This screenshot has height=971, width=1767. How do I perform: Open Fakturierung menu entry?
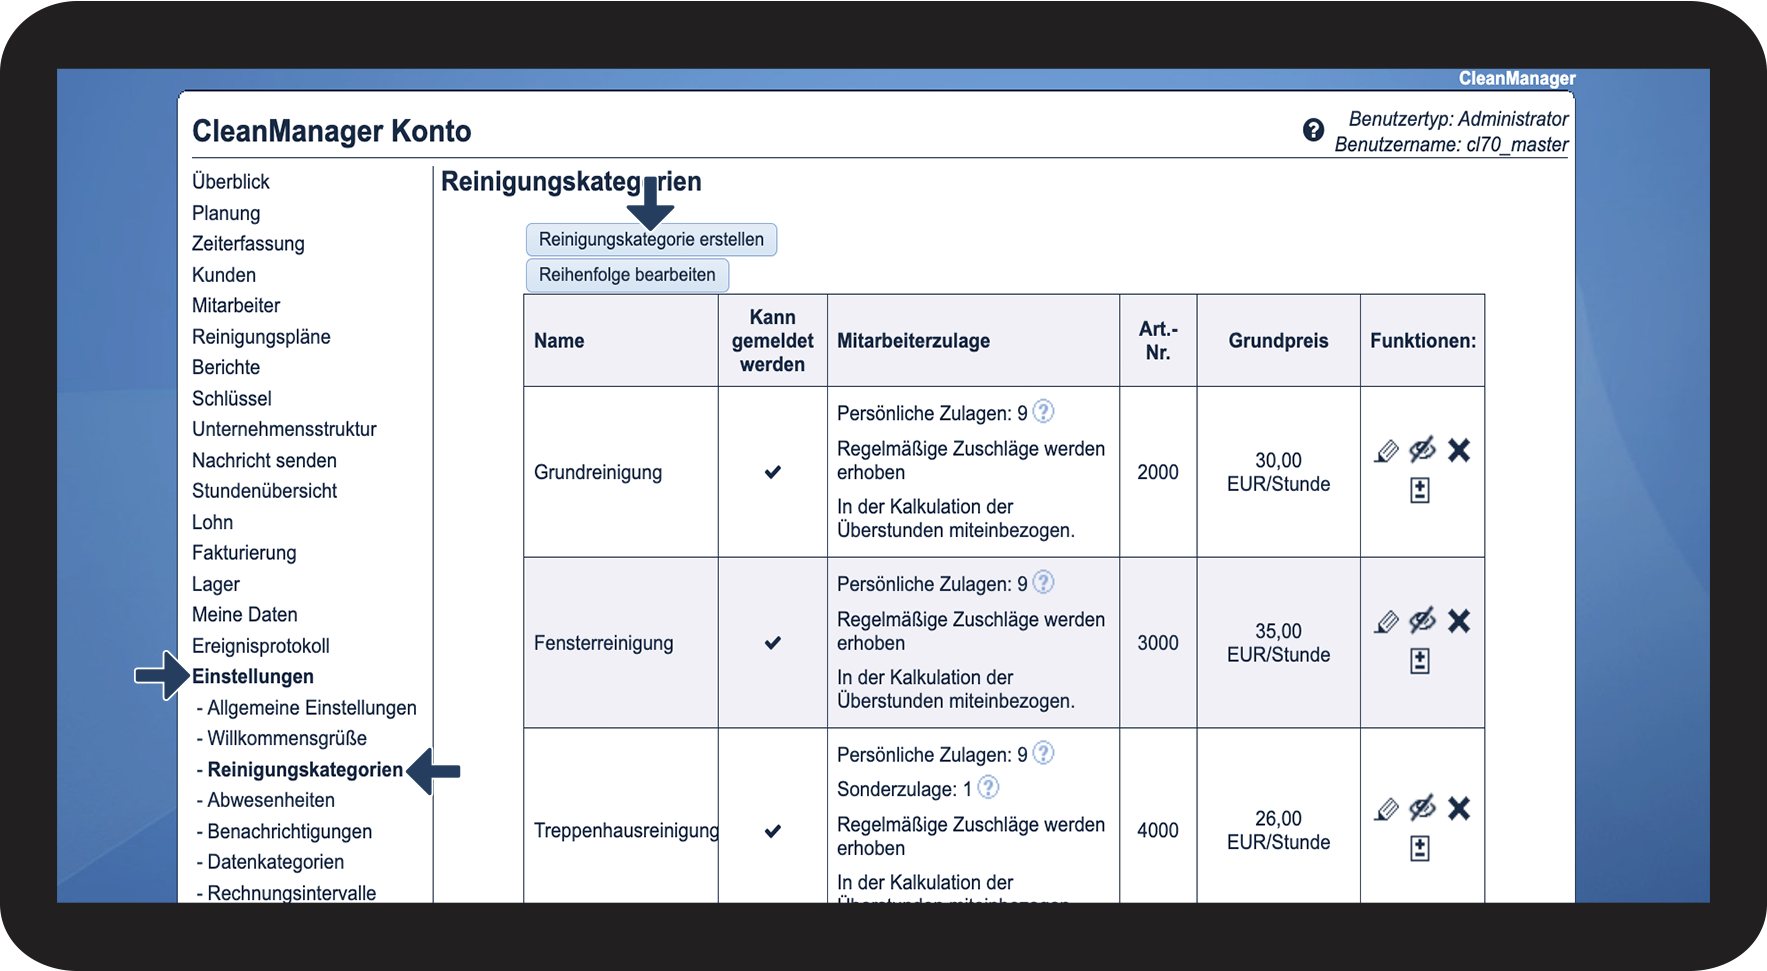coord(244,553)
